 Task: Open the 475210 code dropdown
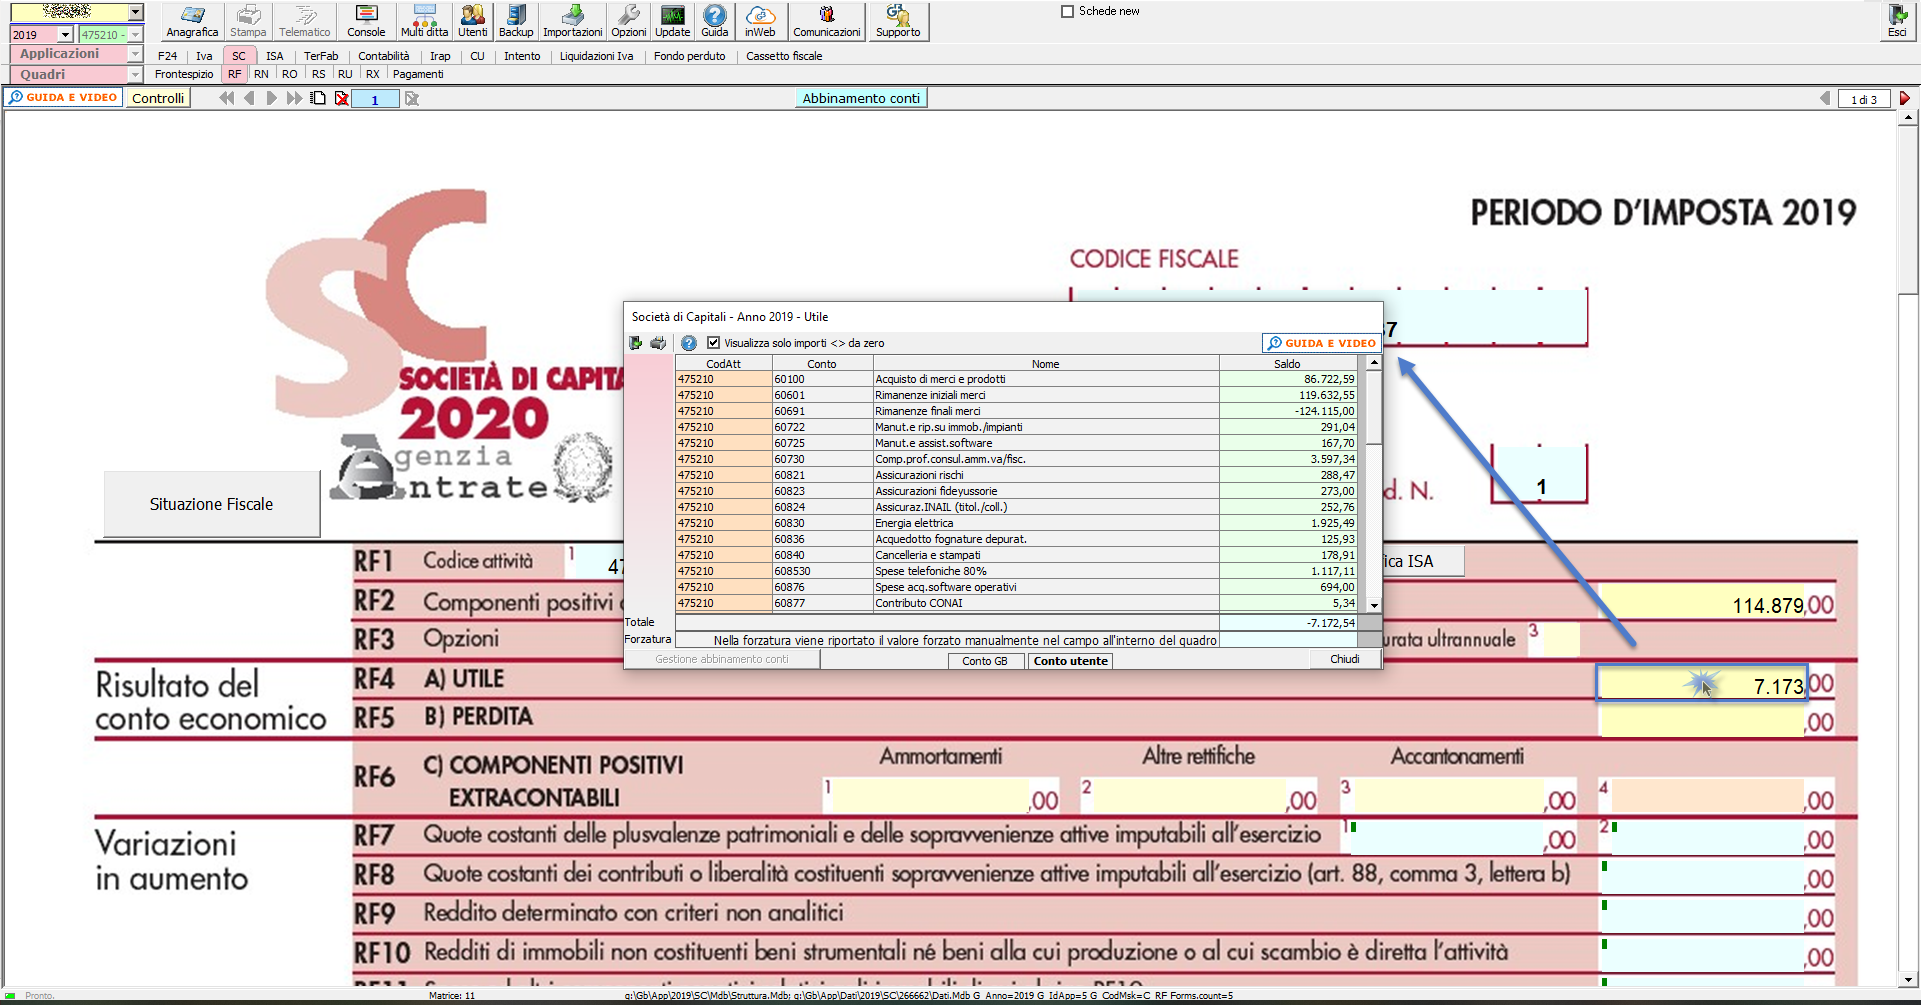click(136, 34)
